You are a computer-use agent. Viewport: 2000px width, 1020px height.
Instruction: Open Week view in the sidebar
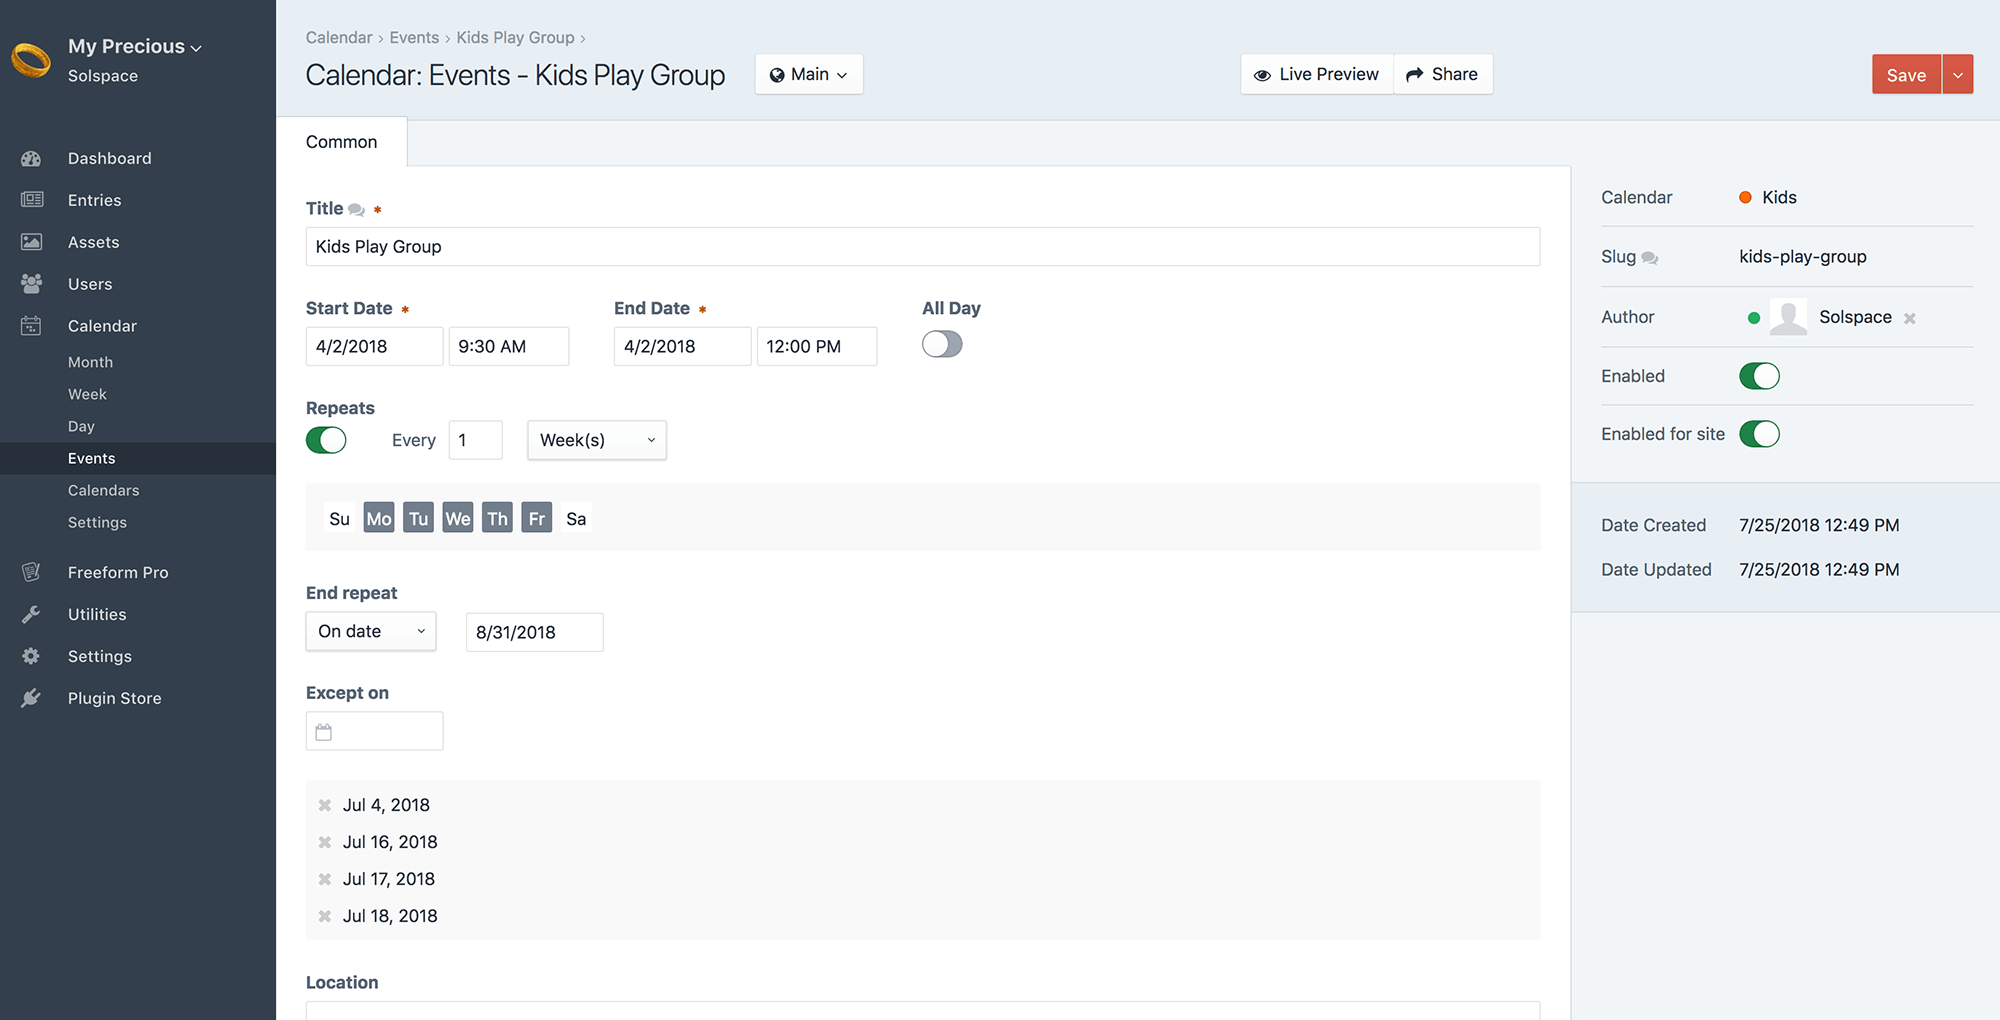[x=87, y=394]
